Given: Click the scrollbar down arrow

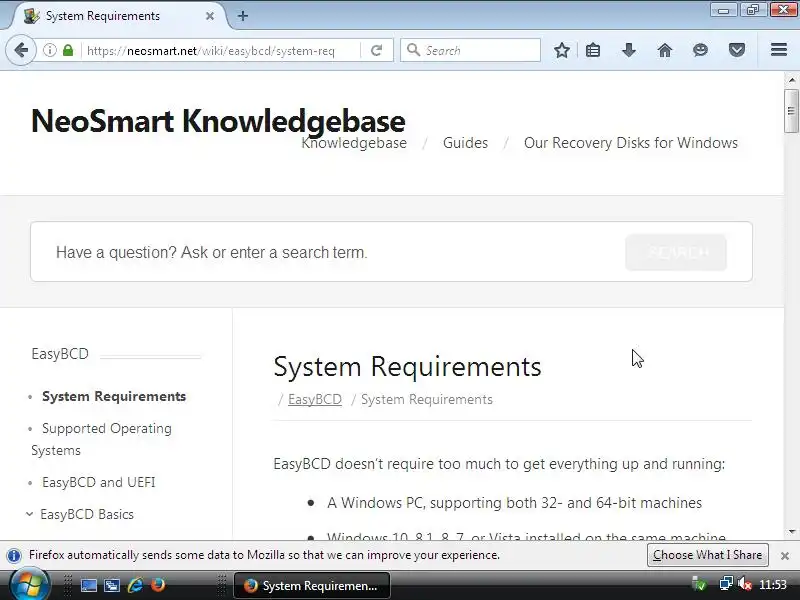Looking at the screenshot, I should (792, 532).
